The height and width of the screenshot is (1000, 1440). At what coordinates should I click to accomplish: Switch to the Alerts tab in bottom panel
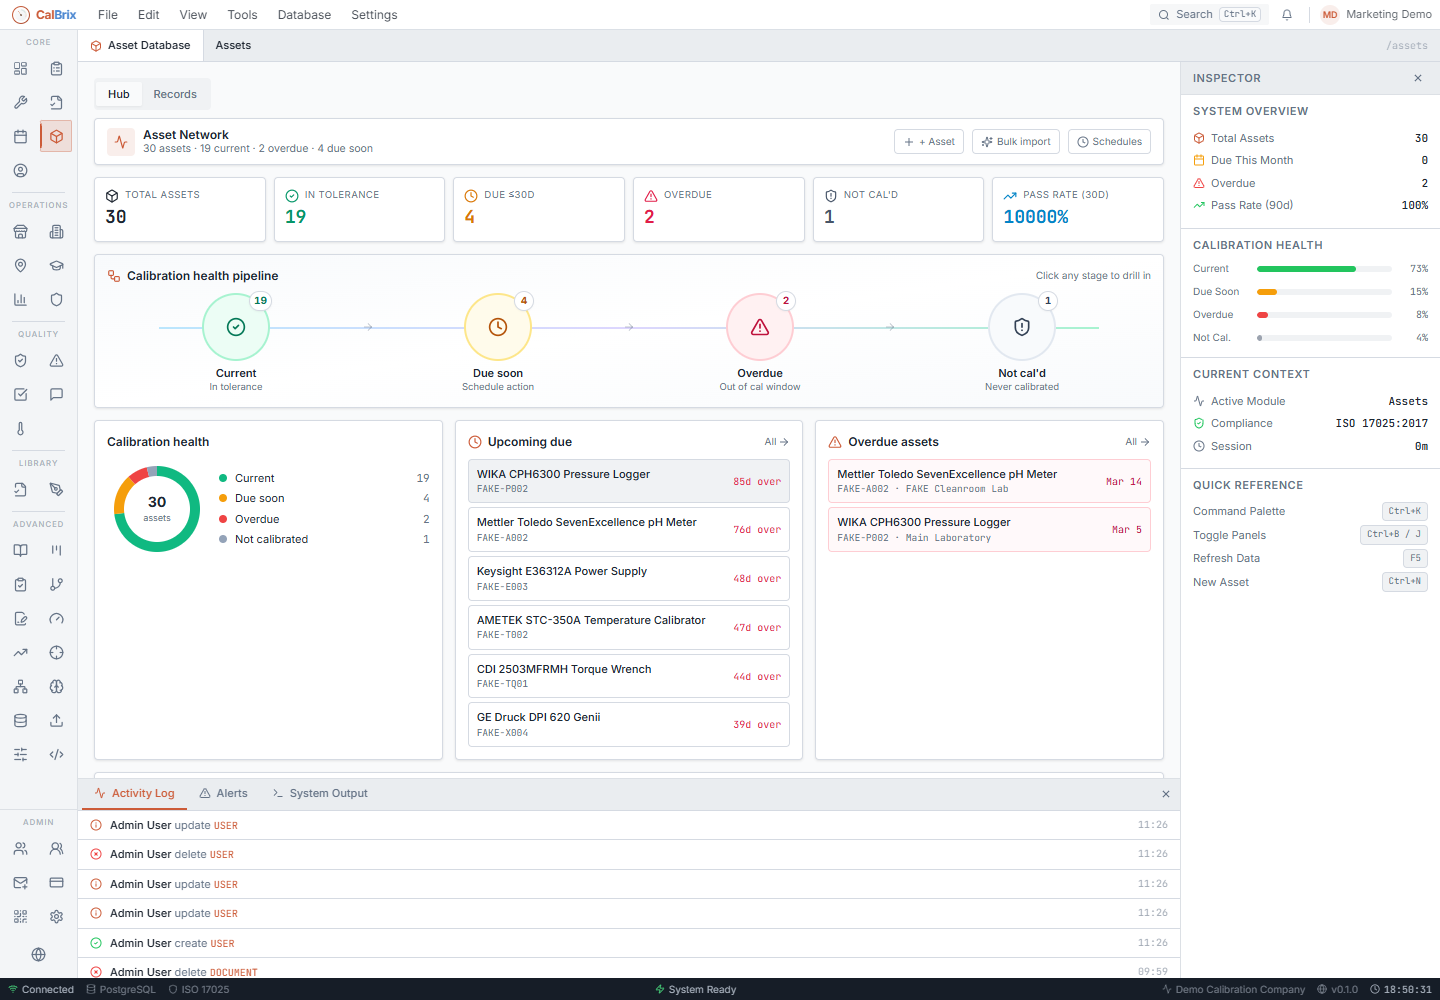click(223, 793)
